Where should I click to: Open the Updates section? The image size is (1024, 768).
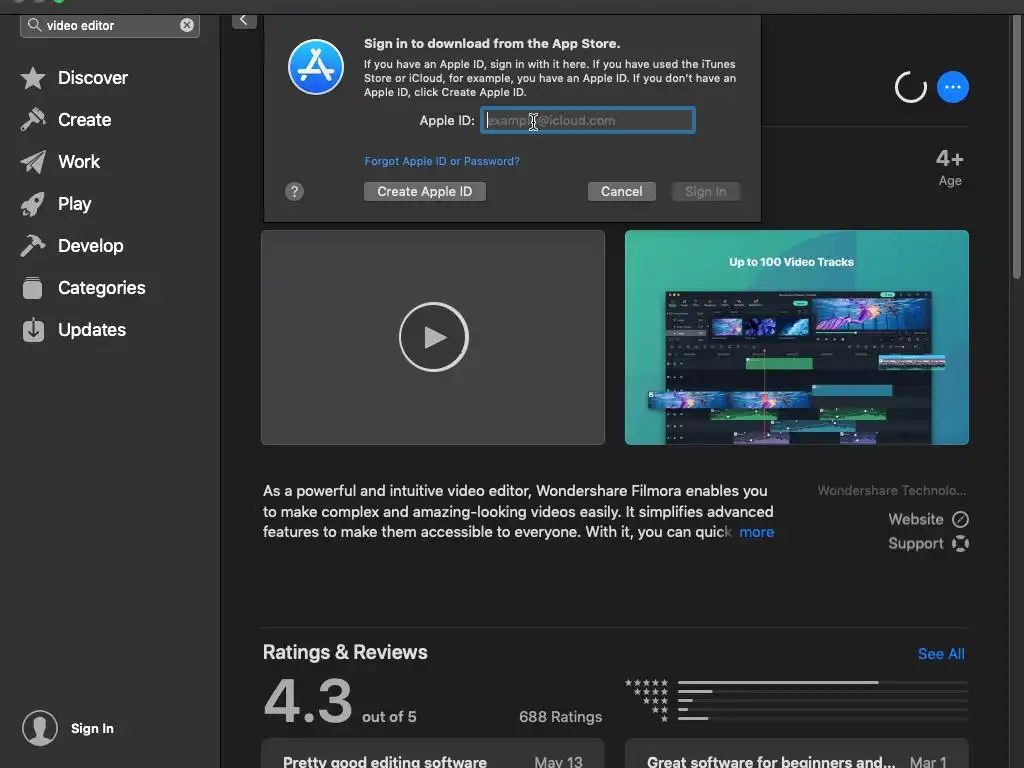point(92,330)
